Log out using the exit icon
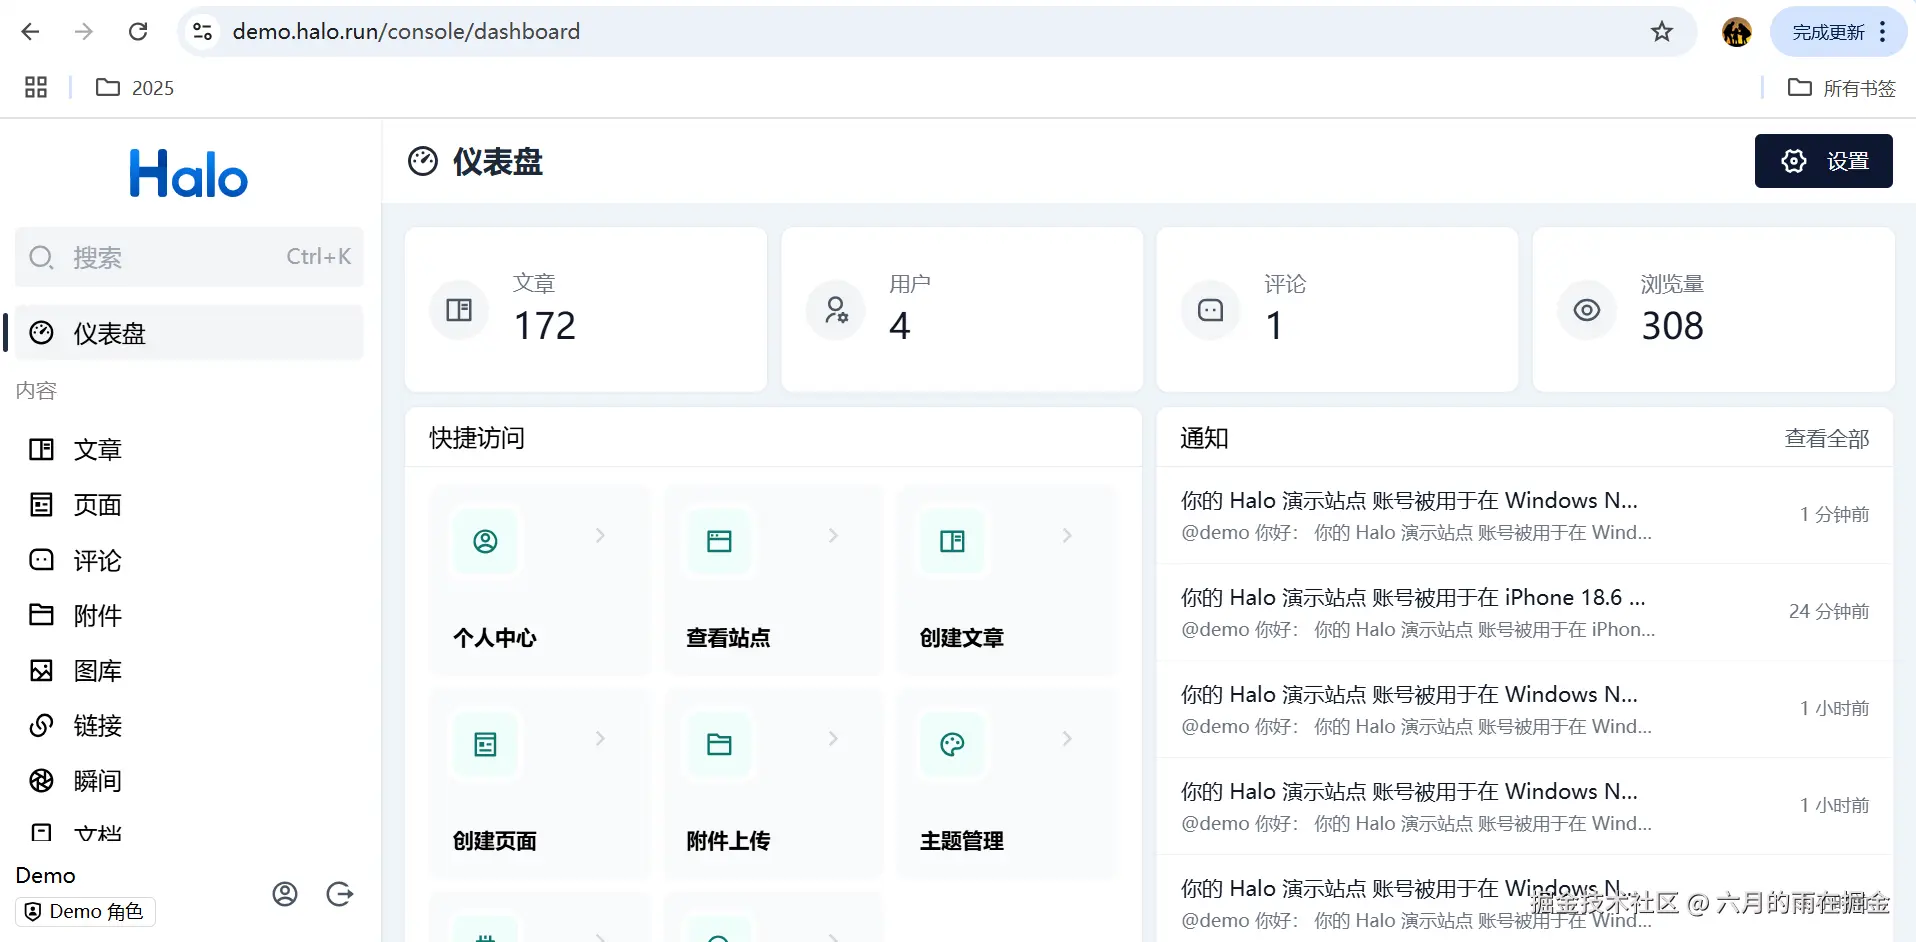The width and height of the screenshot is (1916, 942). [x=340, y=894]
